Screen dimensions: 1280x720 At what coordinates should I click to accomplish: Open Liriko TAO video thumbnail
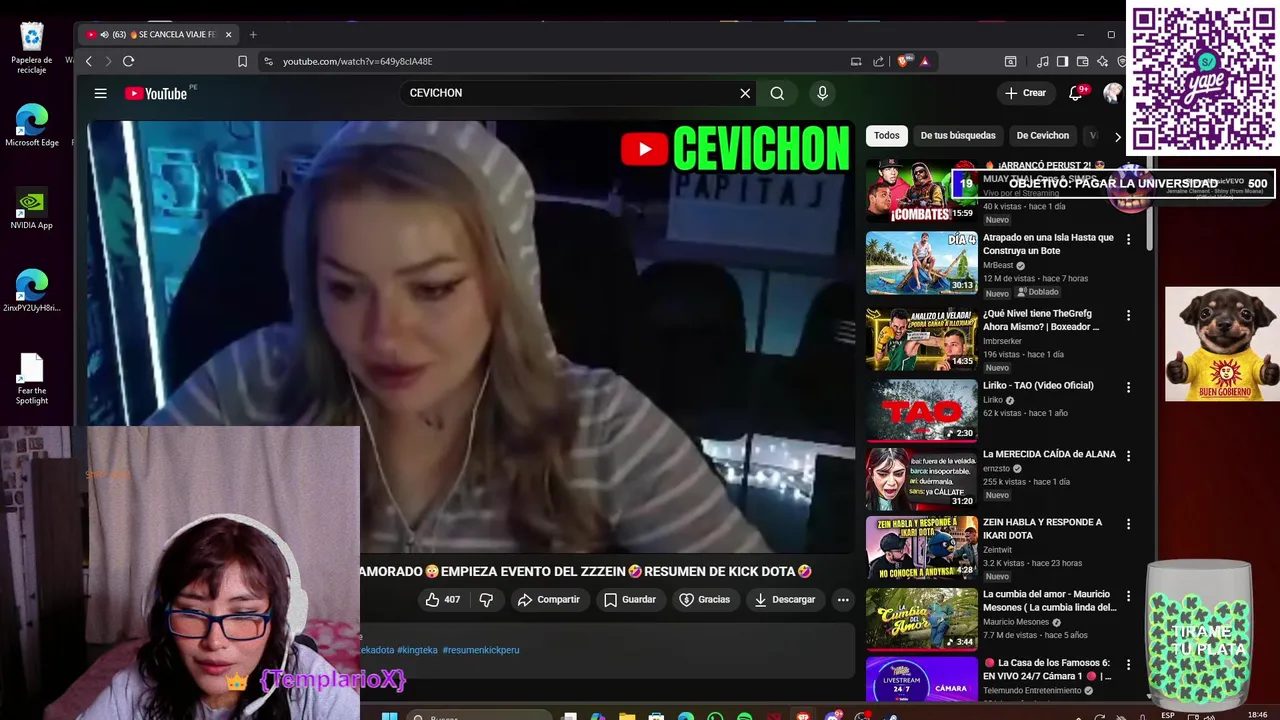[x=921, y=410]
